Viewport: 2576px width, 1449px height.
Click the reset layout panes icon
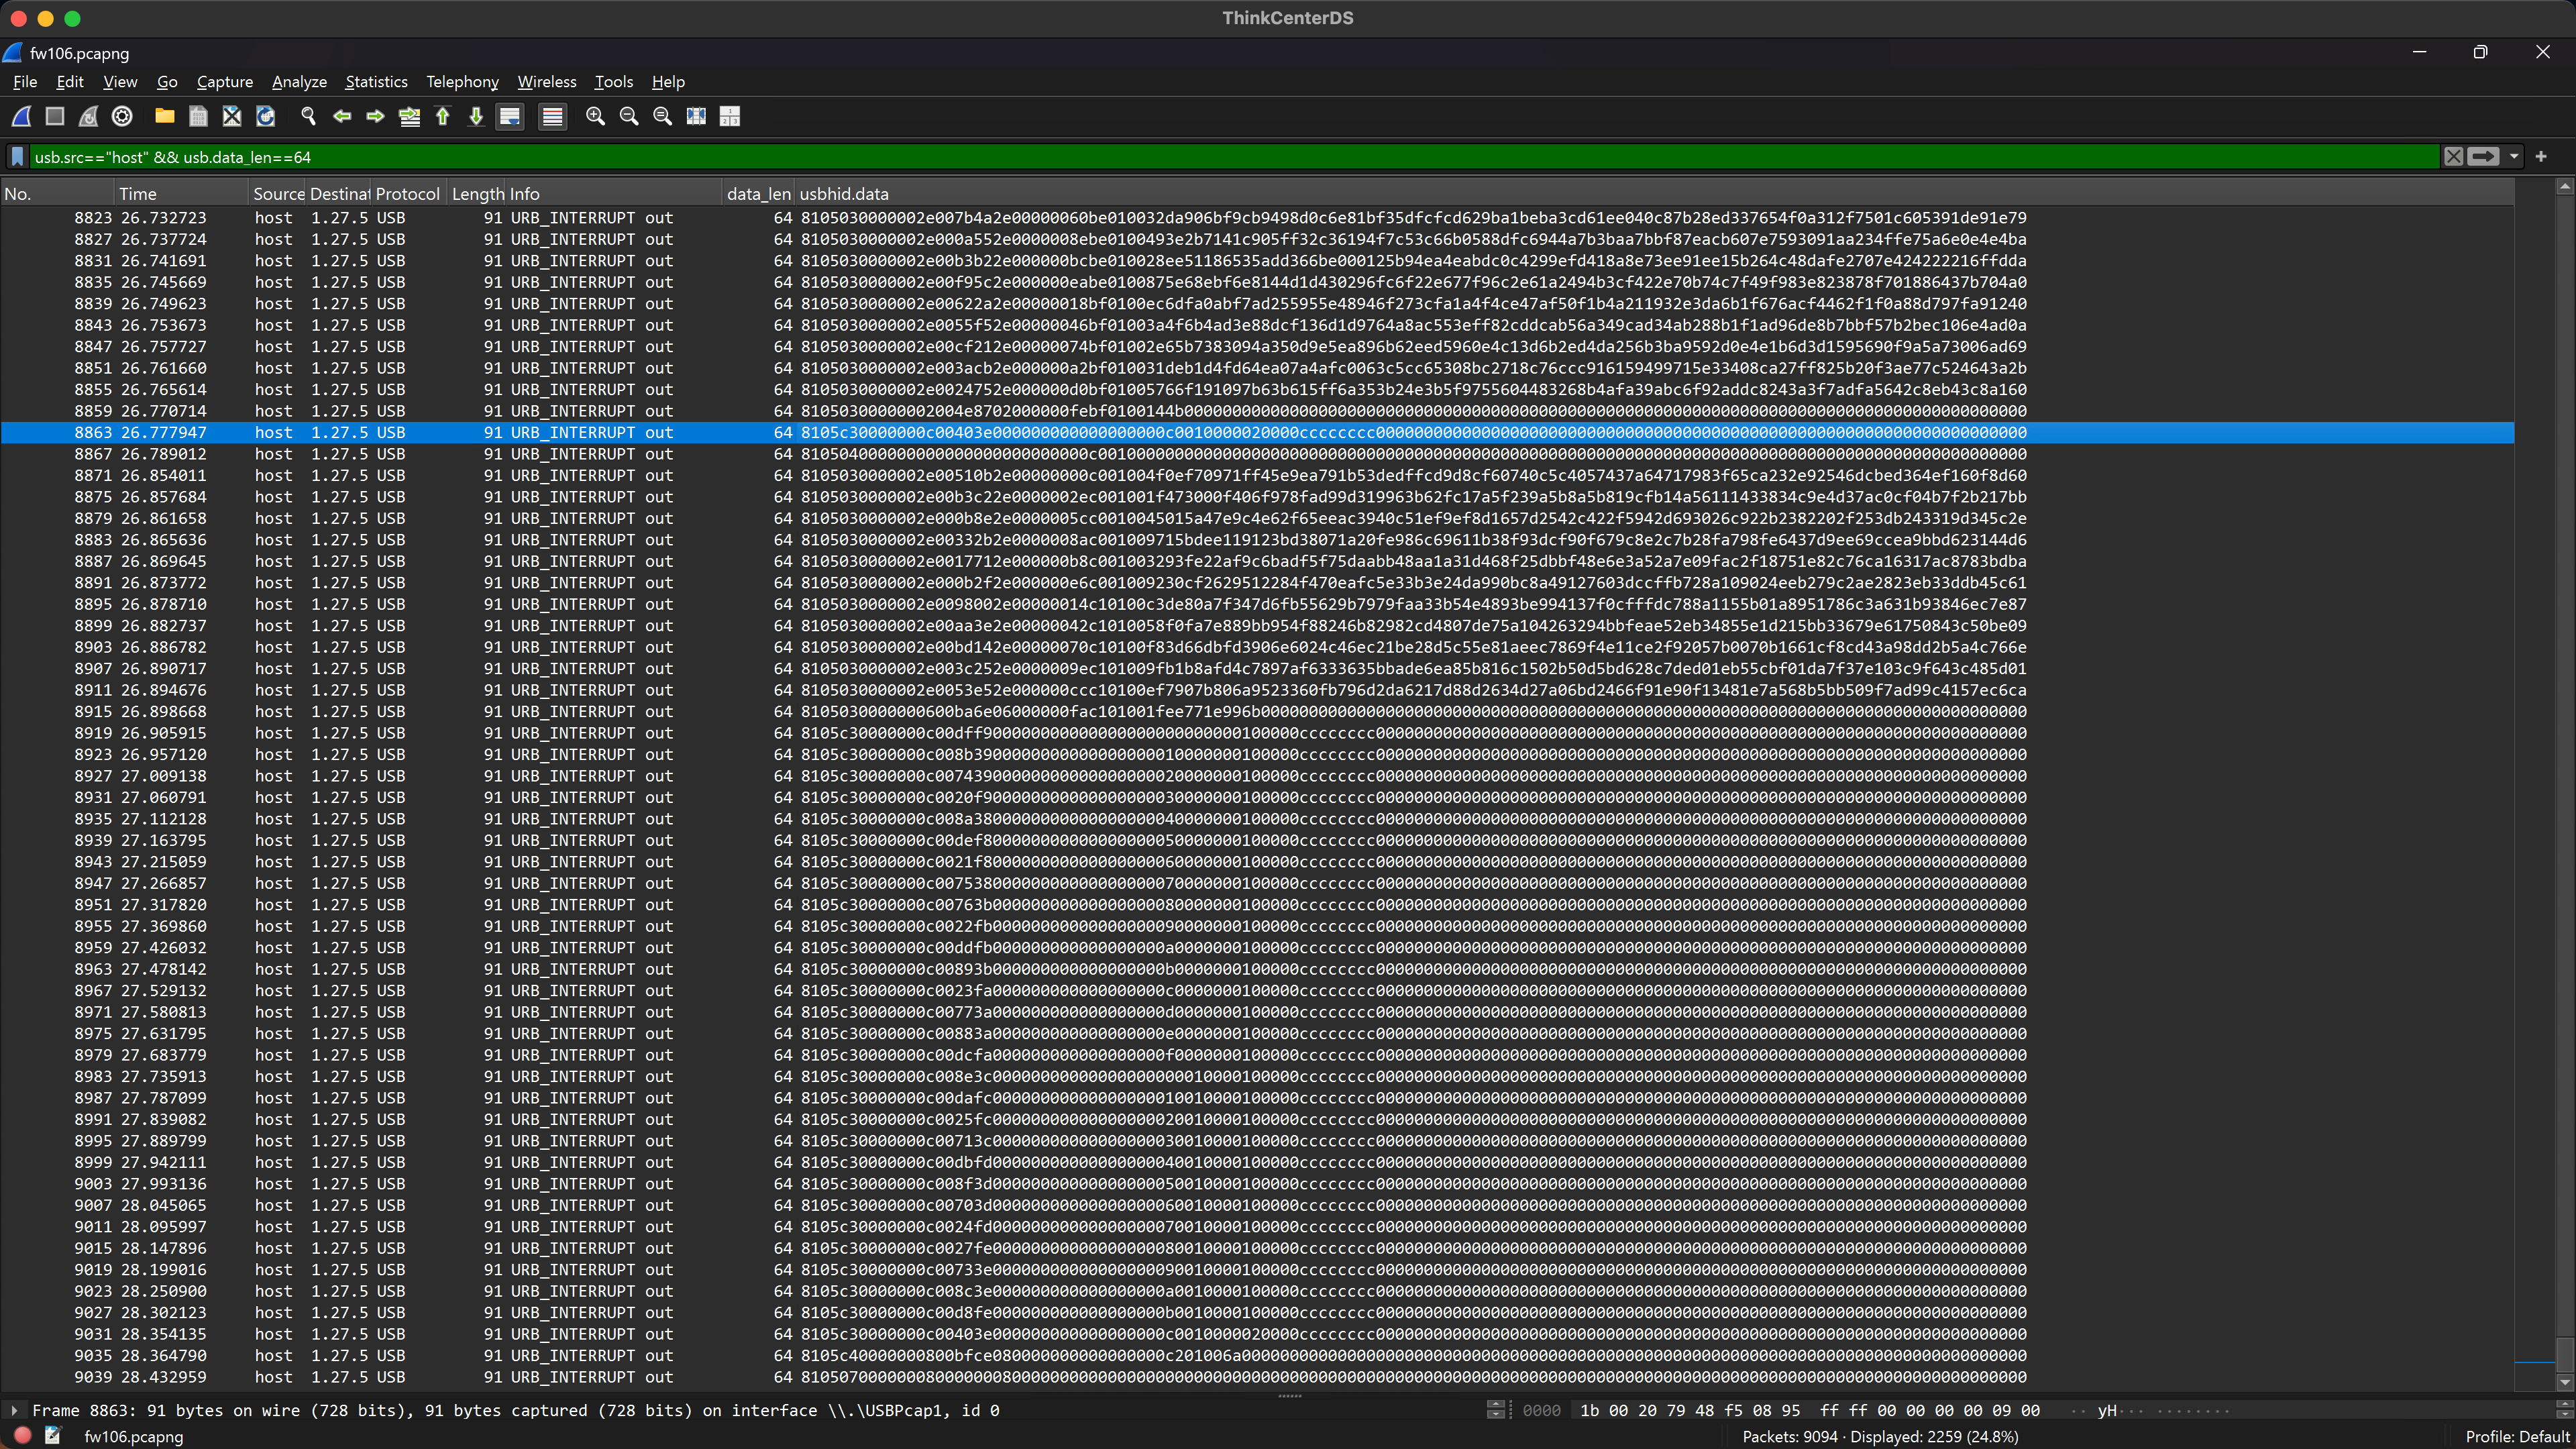(x=730, y=116)
